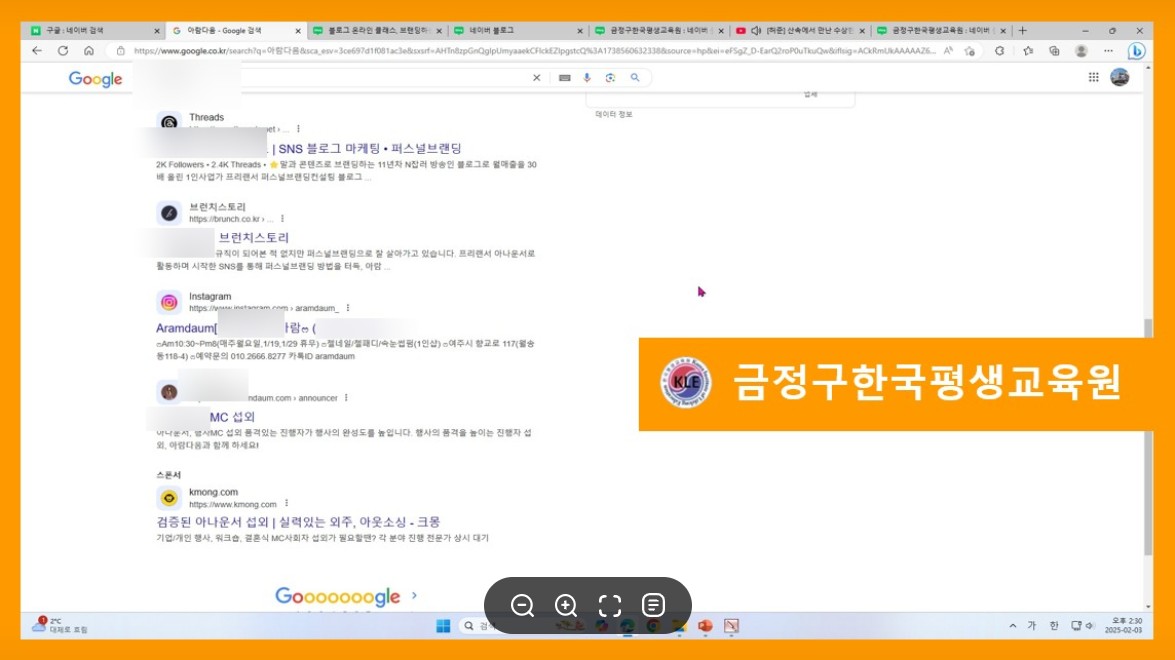Open the weather widget on taskbar
1175x660 pixels.
coord(59,626)
